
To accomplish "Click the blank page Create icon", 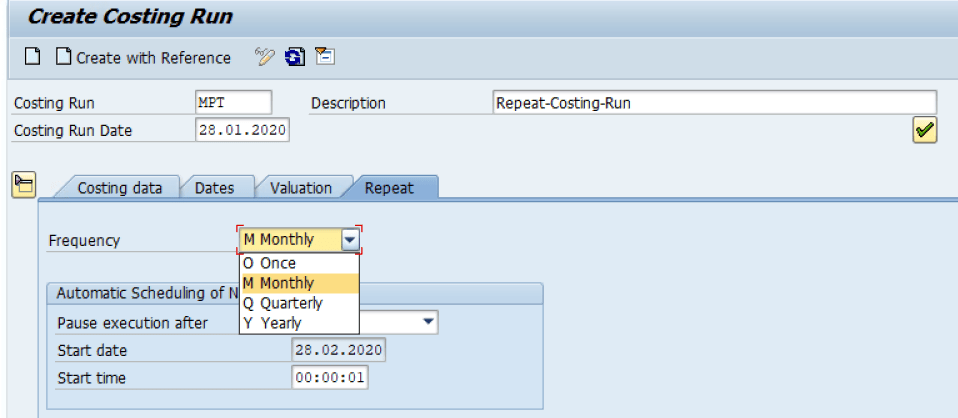I will [x=32, y=57].
